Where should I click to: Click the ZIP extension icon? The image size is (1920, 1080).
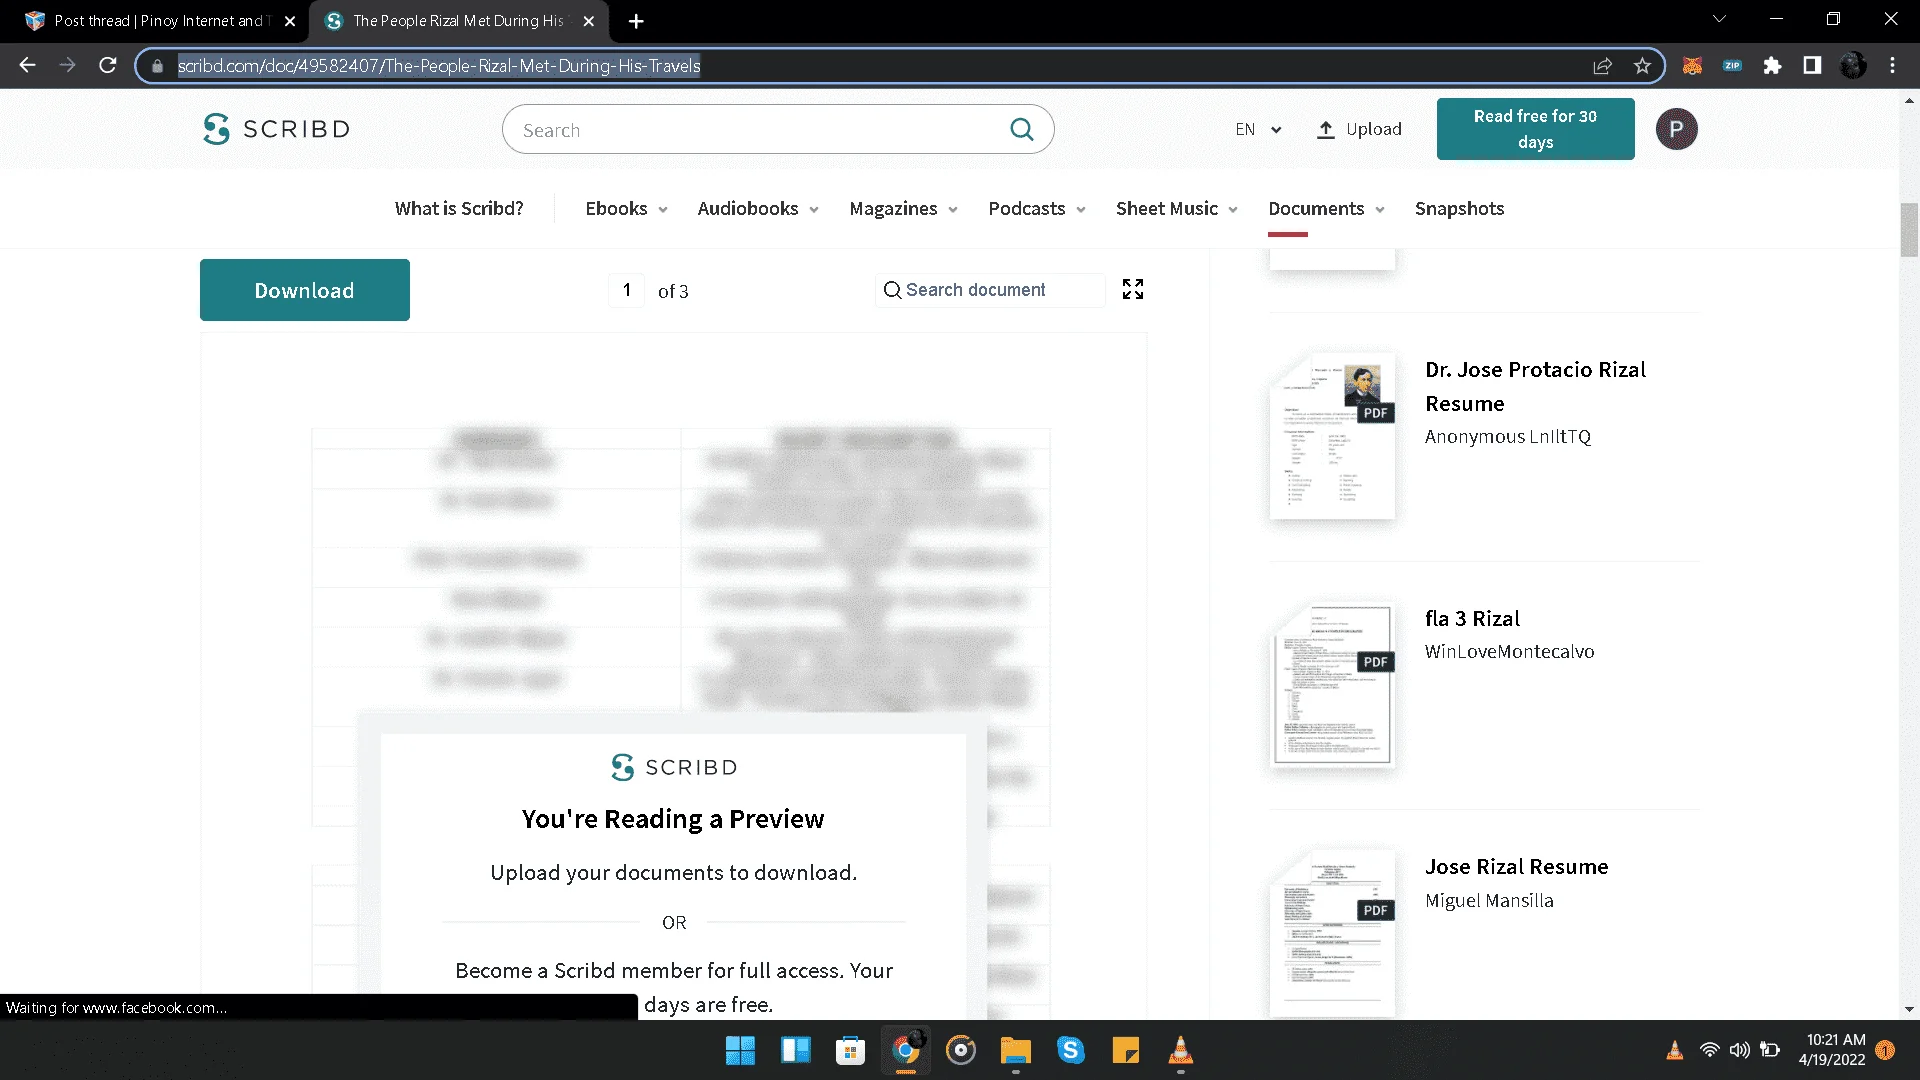point(1732,66)
